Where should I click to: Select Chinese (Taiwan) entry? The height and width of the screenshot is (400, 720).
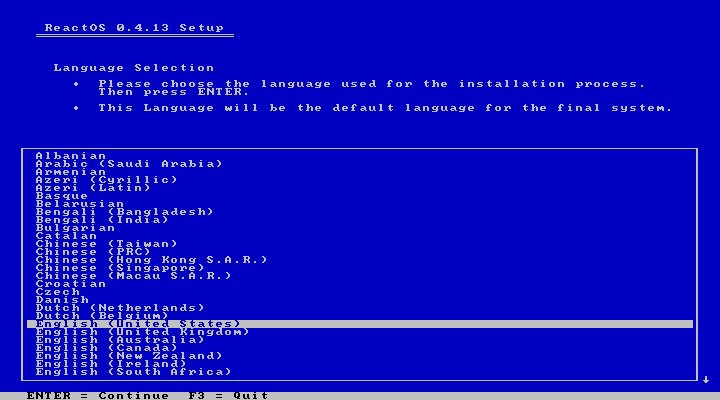pyautogui.click(x=107, y=244)
